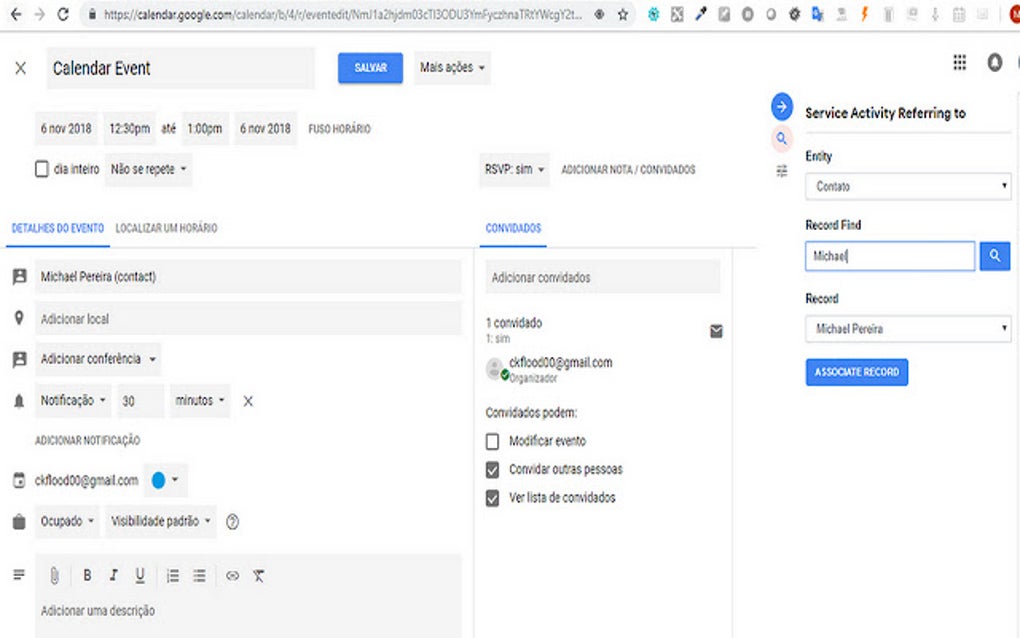Viewport: 1020px width, 638px height.
Task: Click the attachment paperclip in description toolbar
Action: point(55,575)
